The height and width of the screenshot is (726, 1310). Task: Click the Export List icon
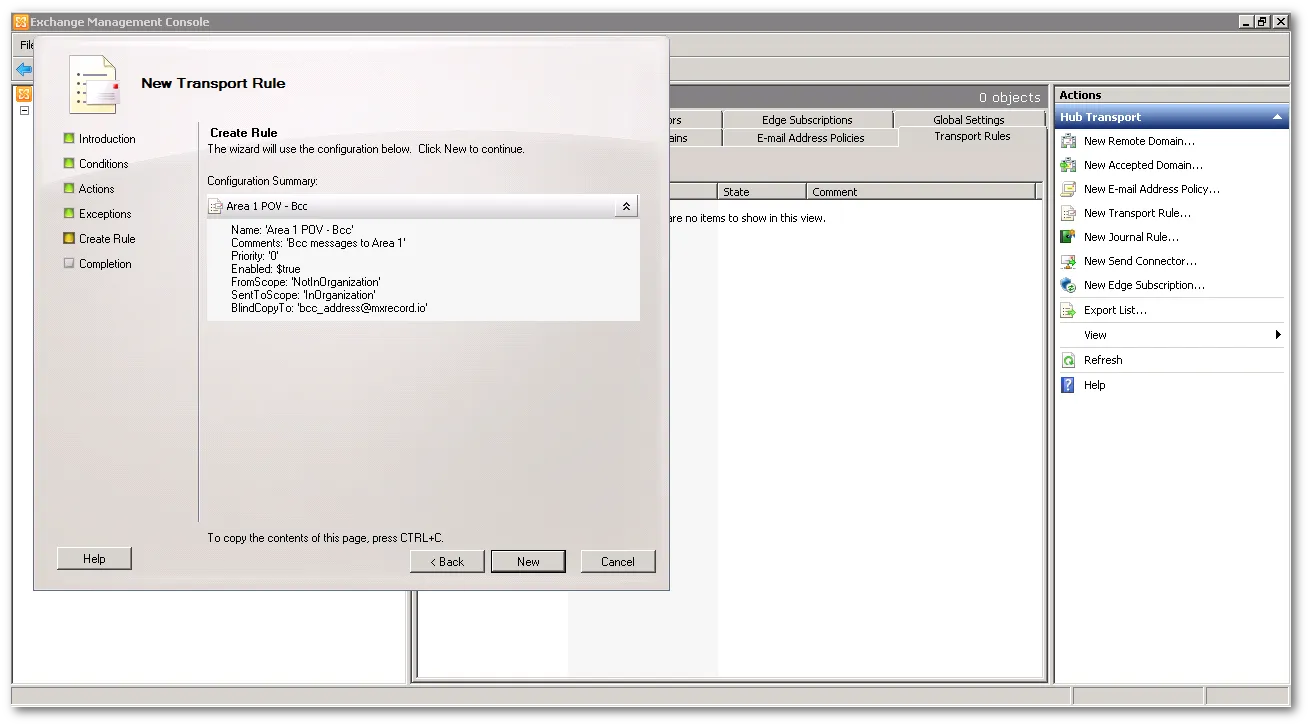pyautogui.click(x=1068, y=310)
